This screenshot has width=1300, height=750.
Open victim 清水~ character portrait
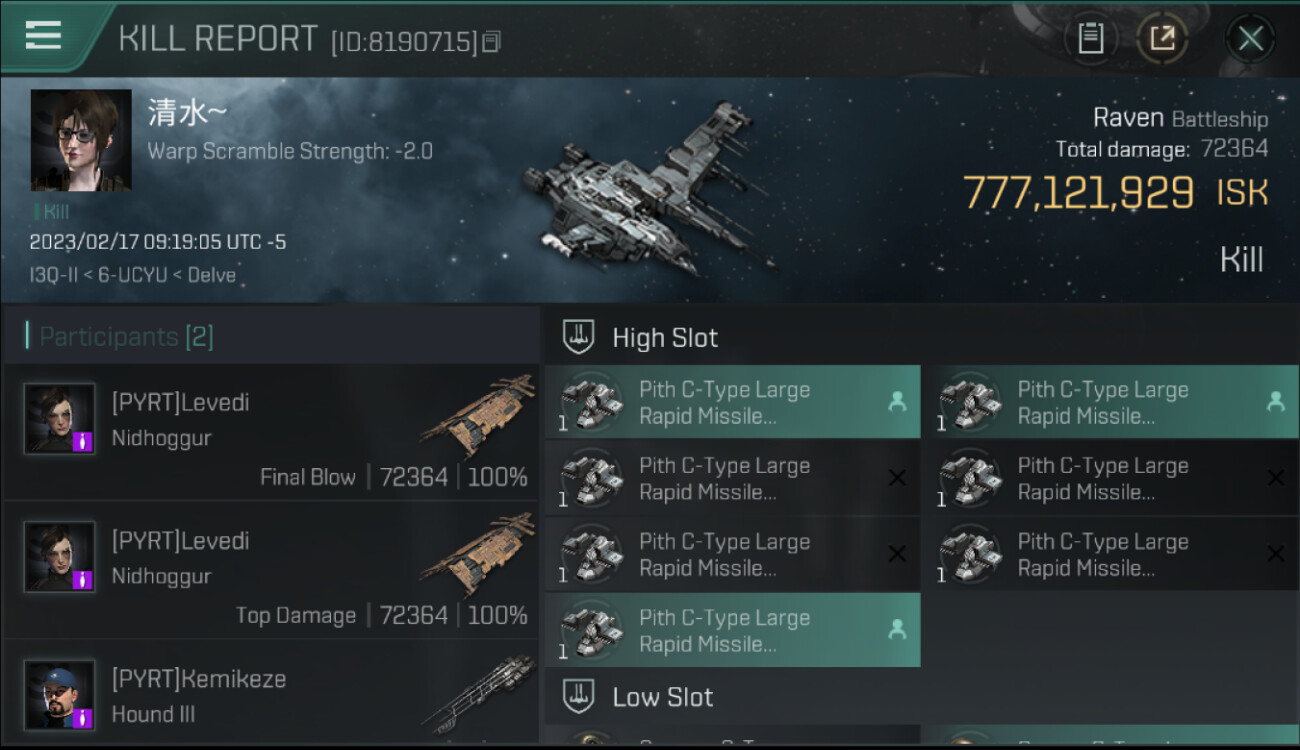click(x=81, y=140)
